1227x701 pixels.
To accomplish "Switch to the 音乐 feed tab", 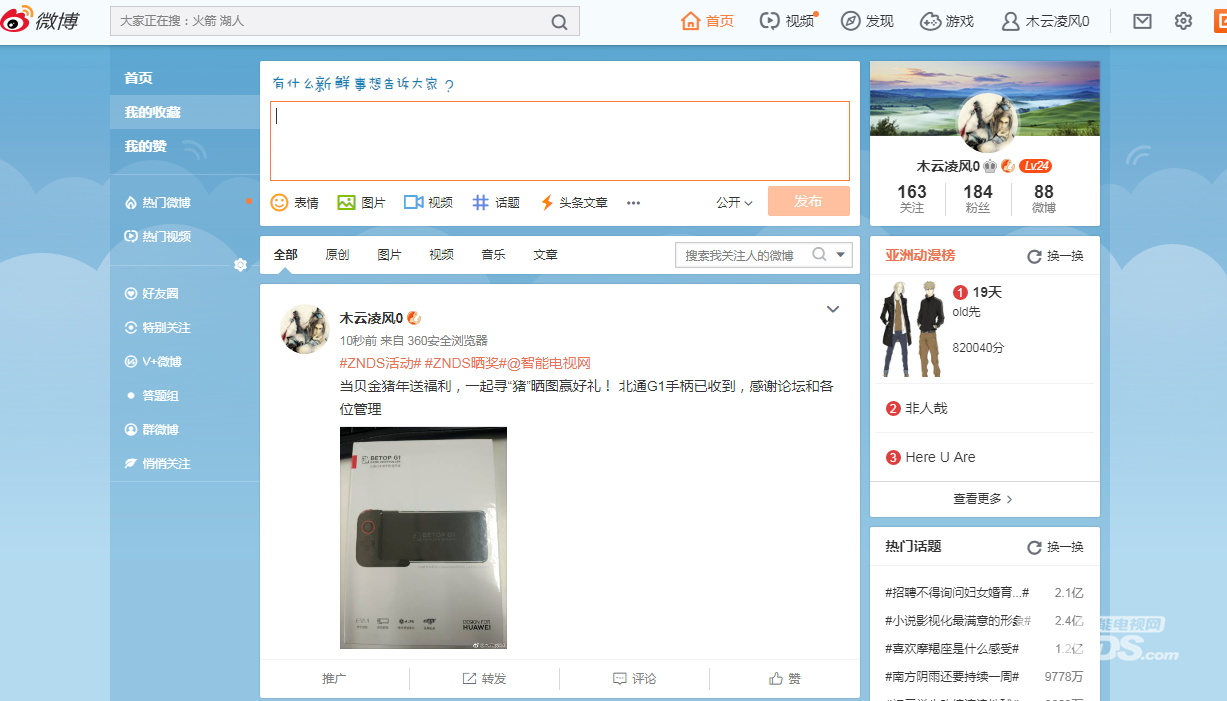I will click(x=493, y=255).
